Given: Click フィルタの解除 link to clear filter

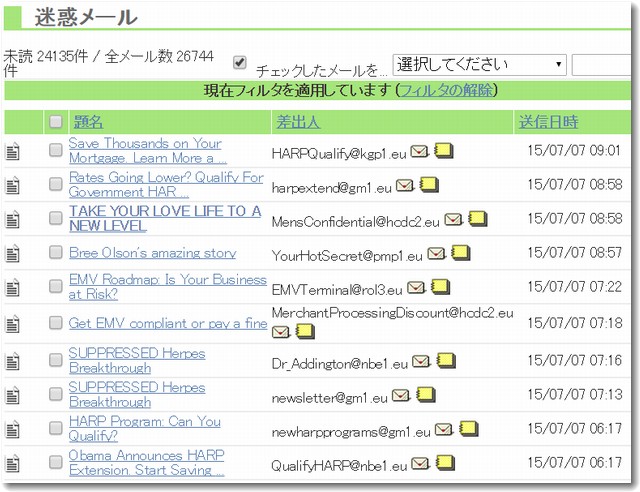Looking at the screenshot, I should click(447, 90).
